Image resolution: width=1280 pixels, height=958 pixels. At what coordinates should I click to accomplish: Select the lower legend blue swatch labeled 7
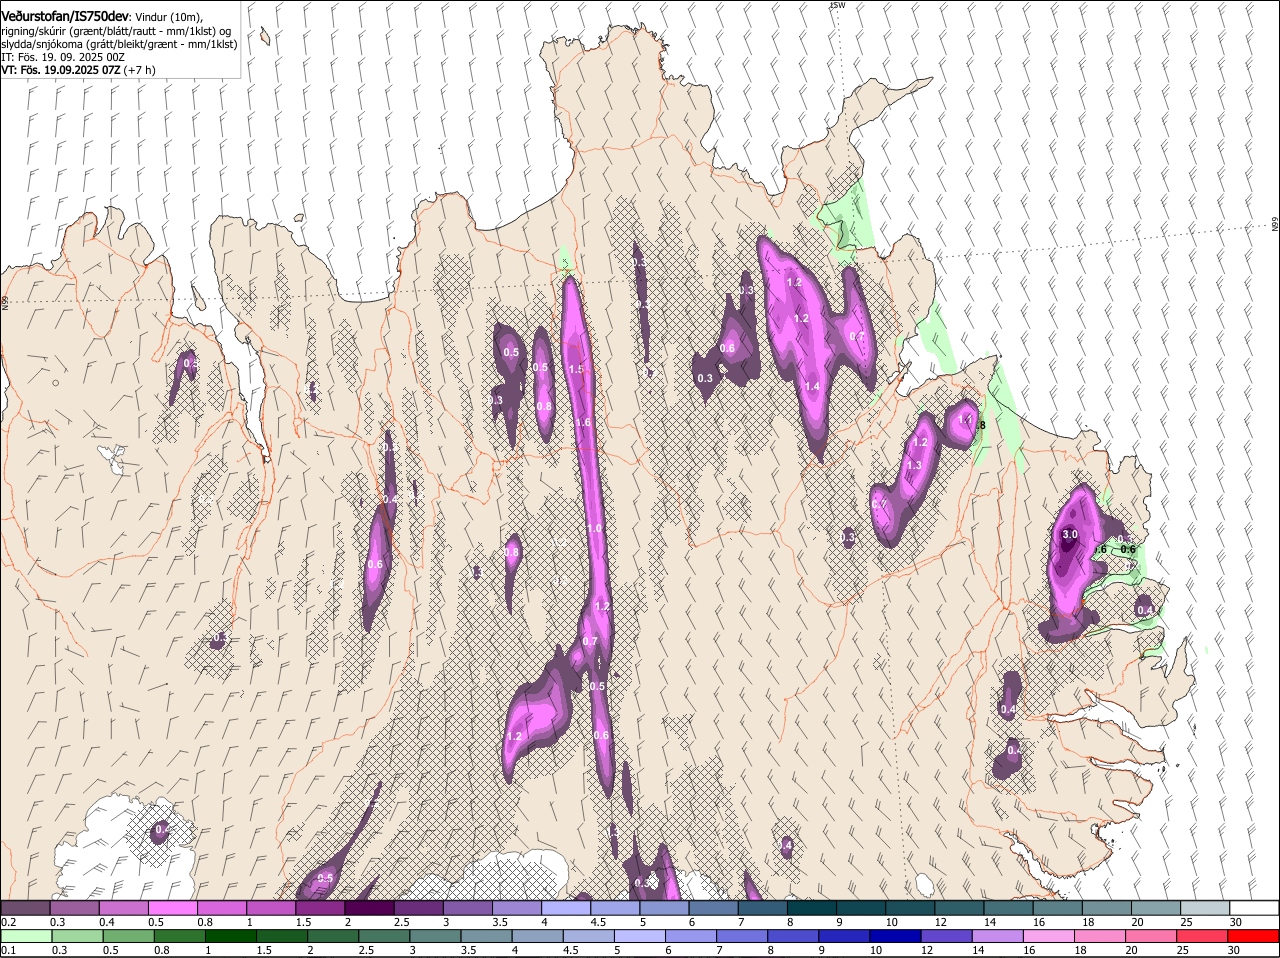coord(743,936)
